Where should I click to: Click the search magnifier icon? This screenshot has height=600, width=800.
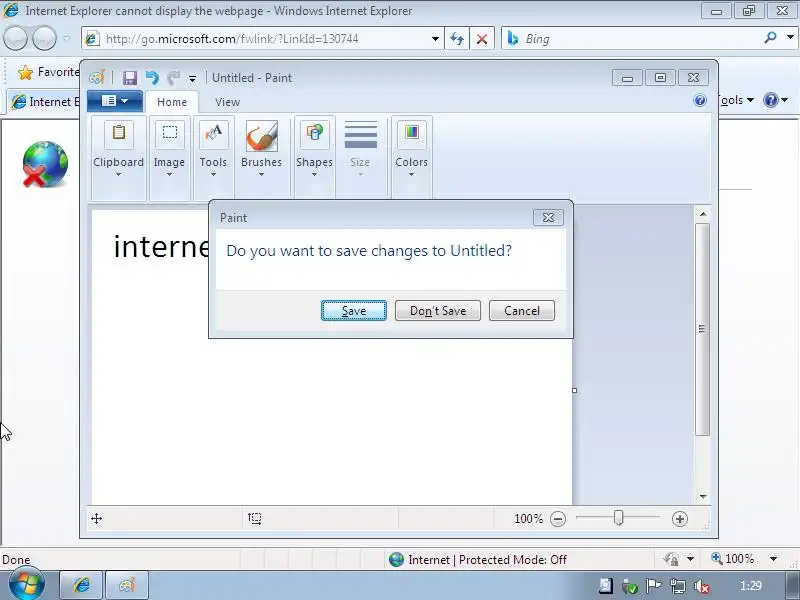(770, 37)
